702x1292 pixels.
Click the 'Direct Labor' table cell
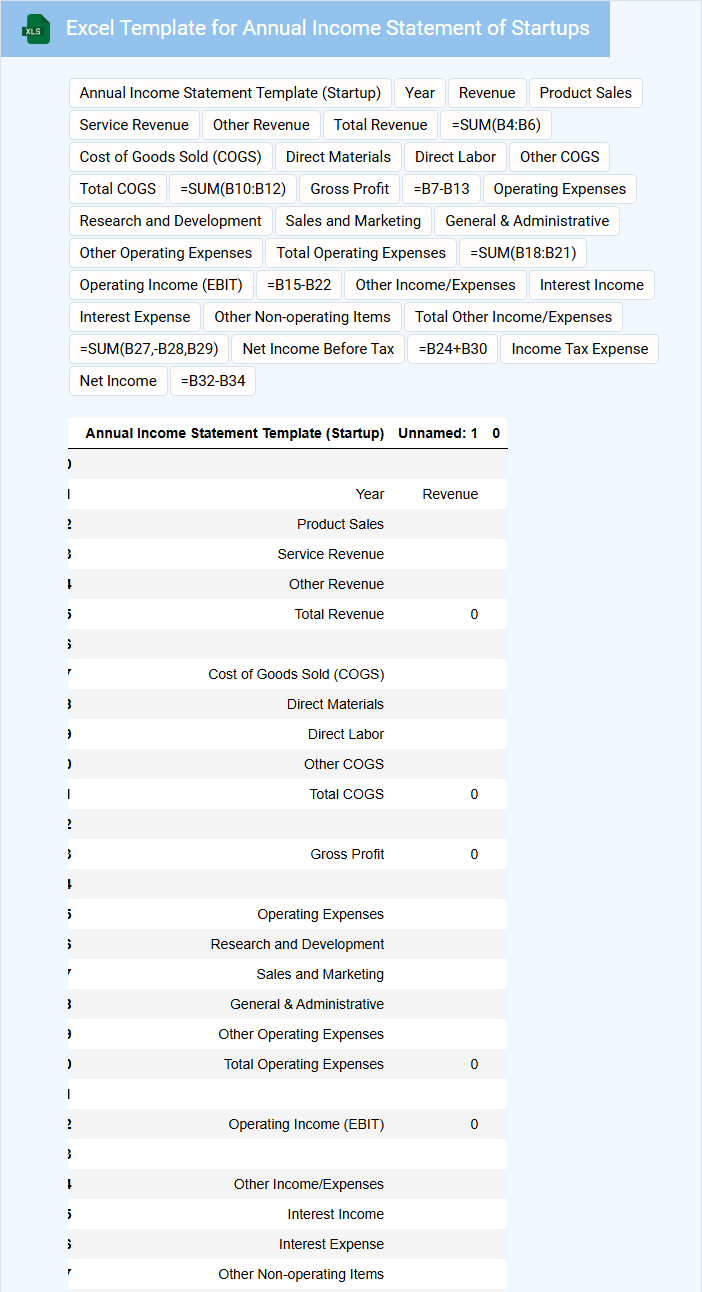point(346,734)
